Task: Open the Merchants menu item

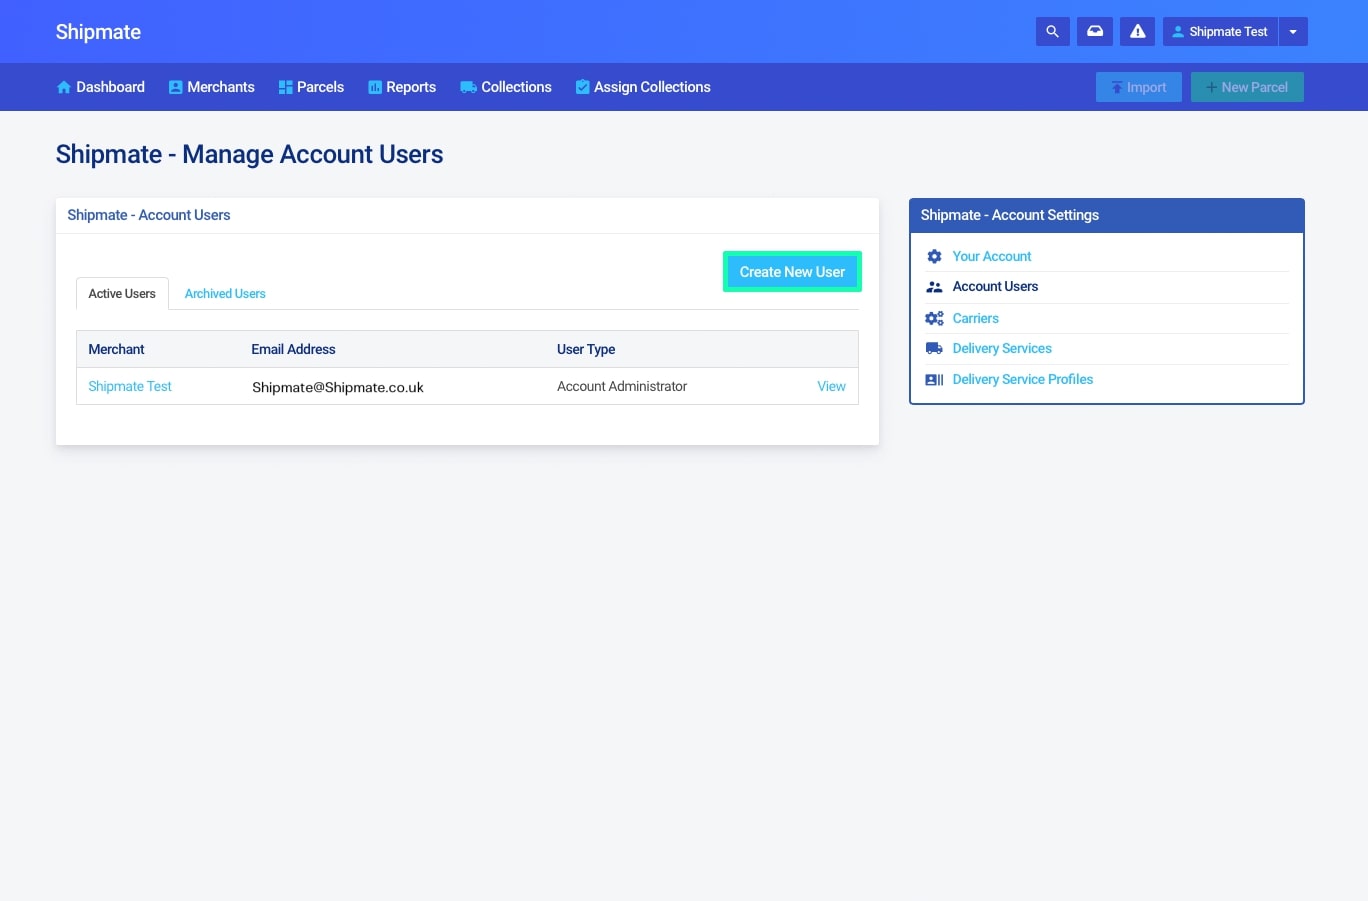Action: 212,87
